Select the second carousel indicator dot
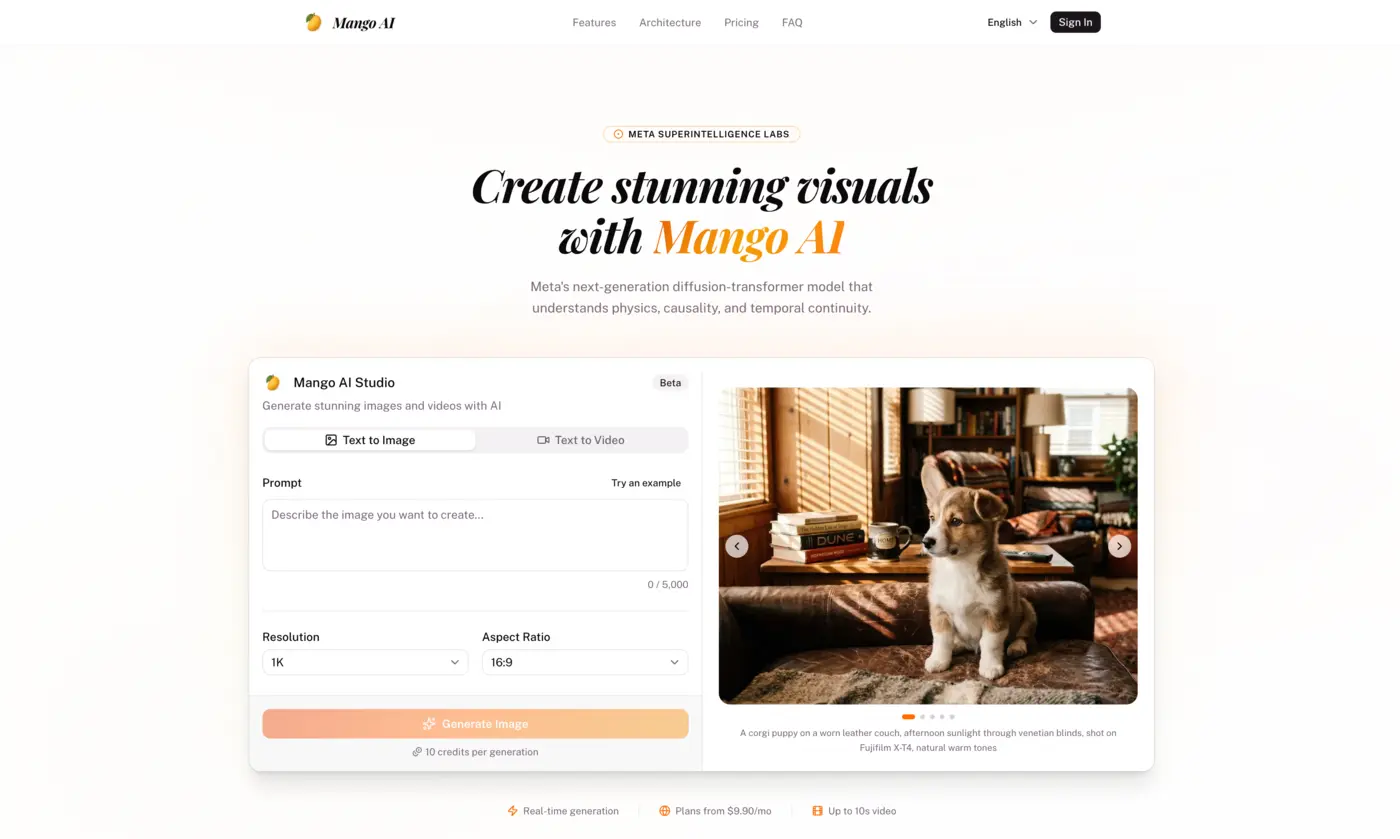The image size is (1400, 839). 922,717
